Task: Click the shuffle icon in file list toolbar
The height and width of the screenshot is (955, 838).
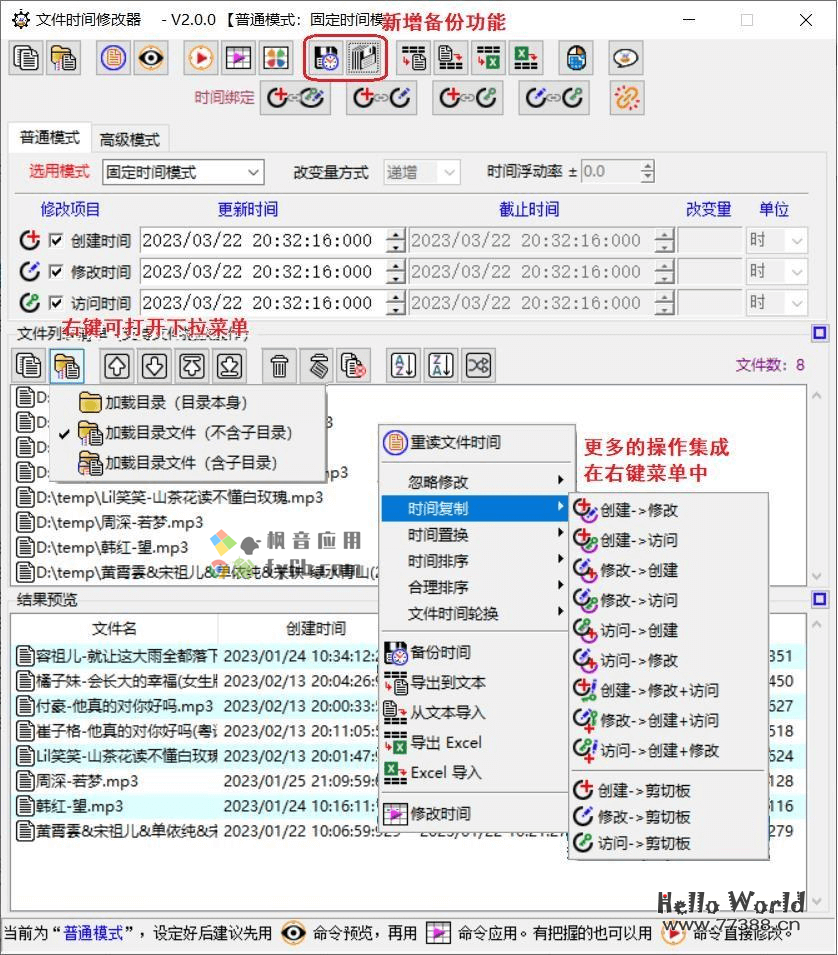Action: tap(478, 366)
